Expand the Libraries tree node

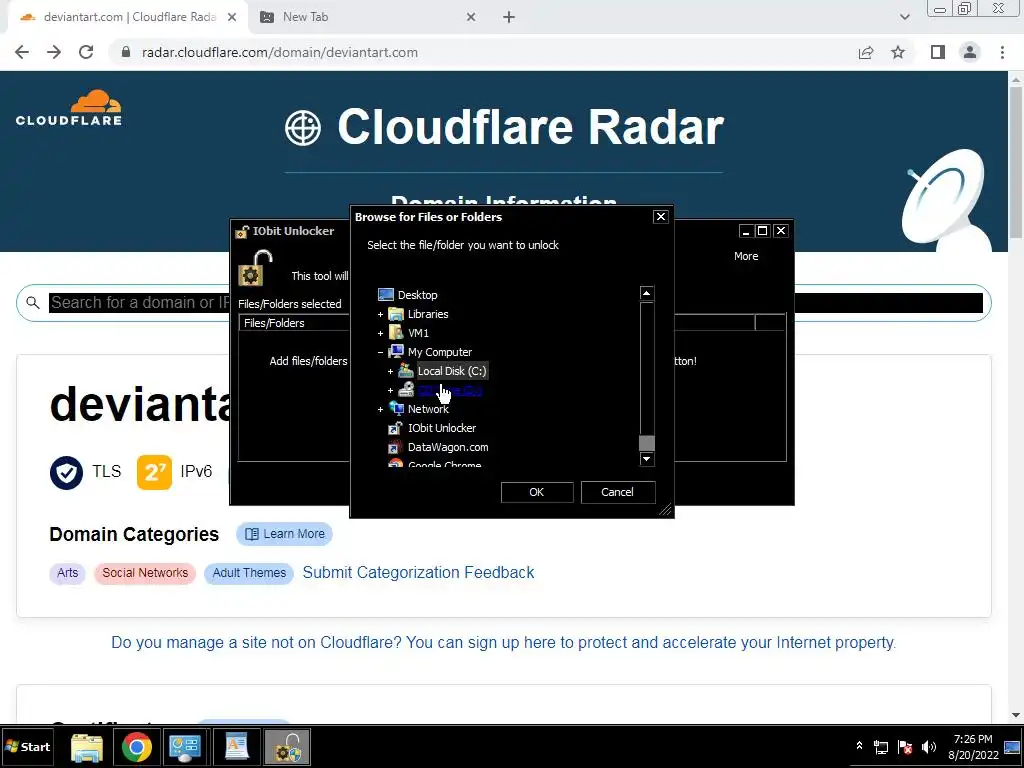pos(380,314)
